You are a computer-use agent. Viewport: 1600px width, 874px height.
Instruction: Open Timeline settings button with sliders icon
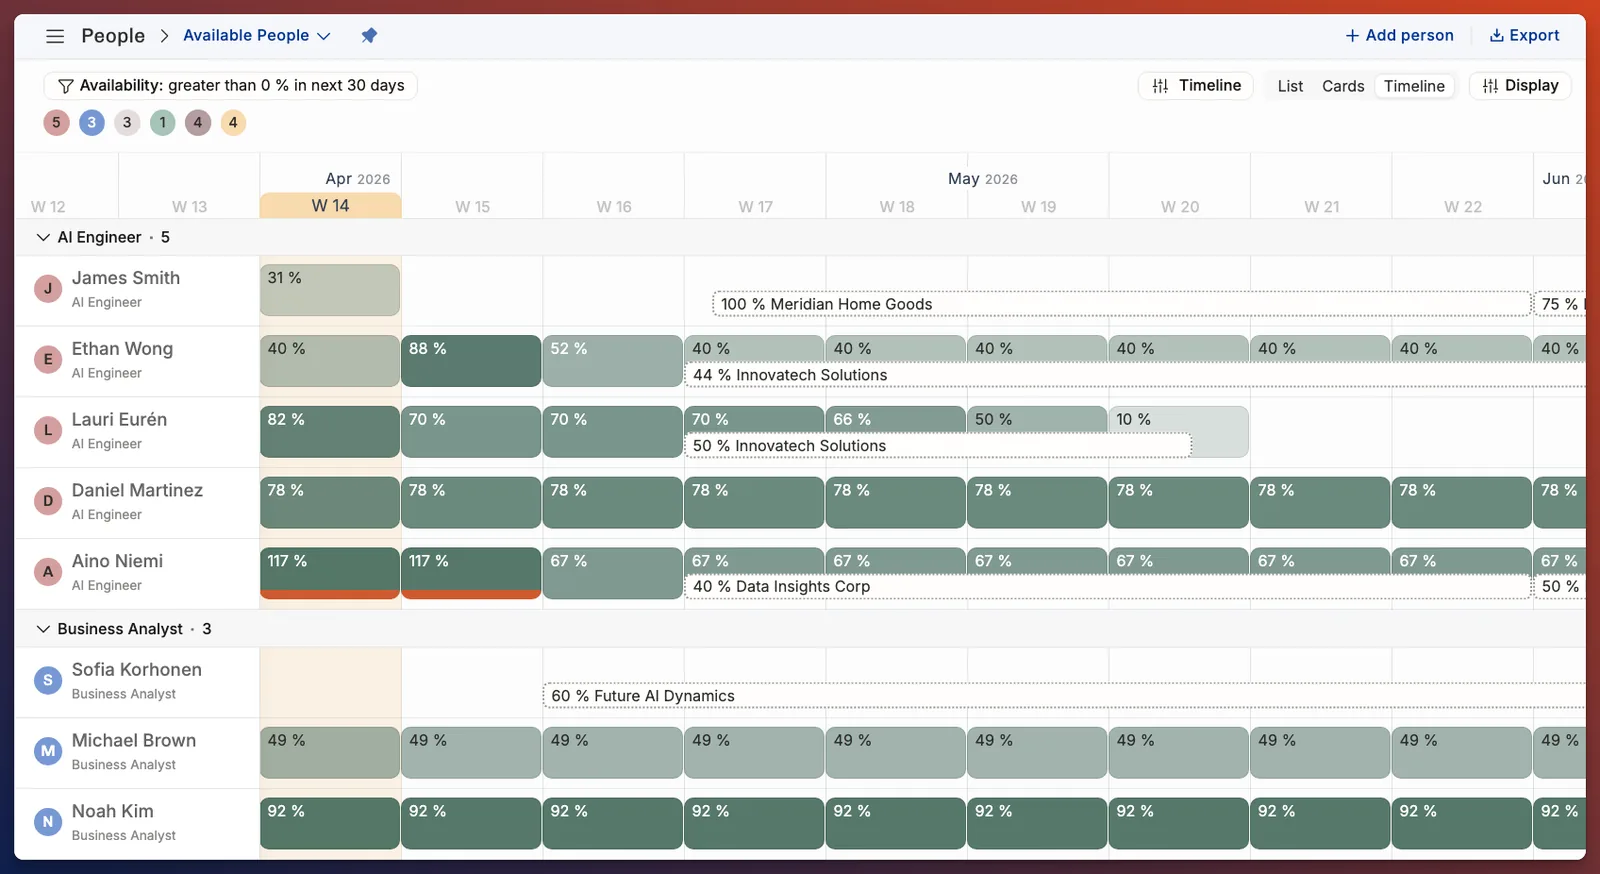point(1196,86)
